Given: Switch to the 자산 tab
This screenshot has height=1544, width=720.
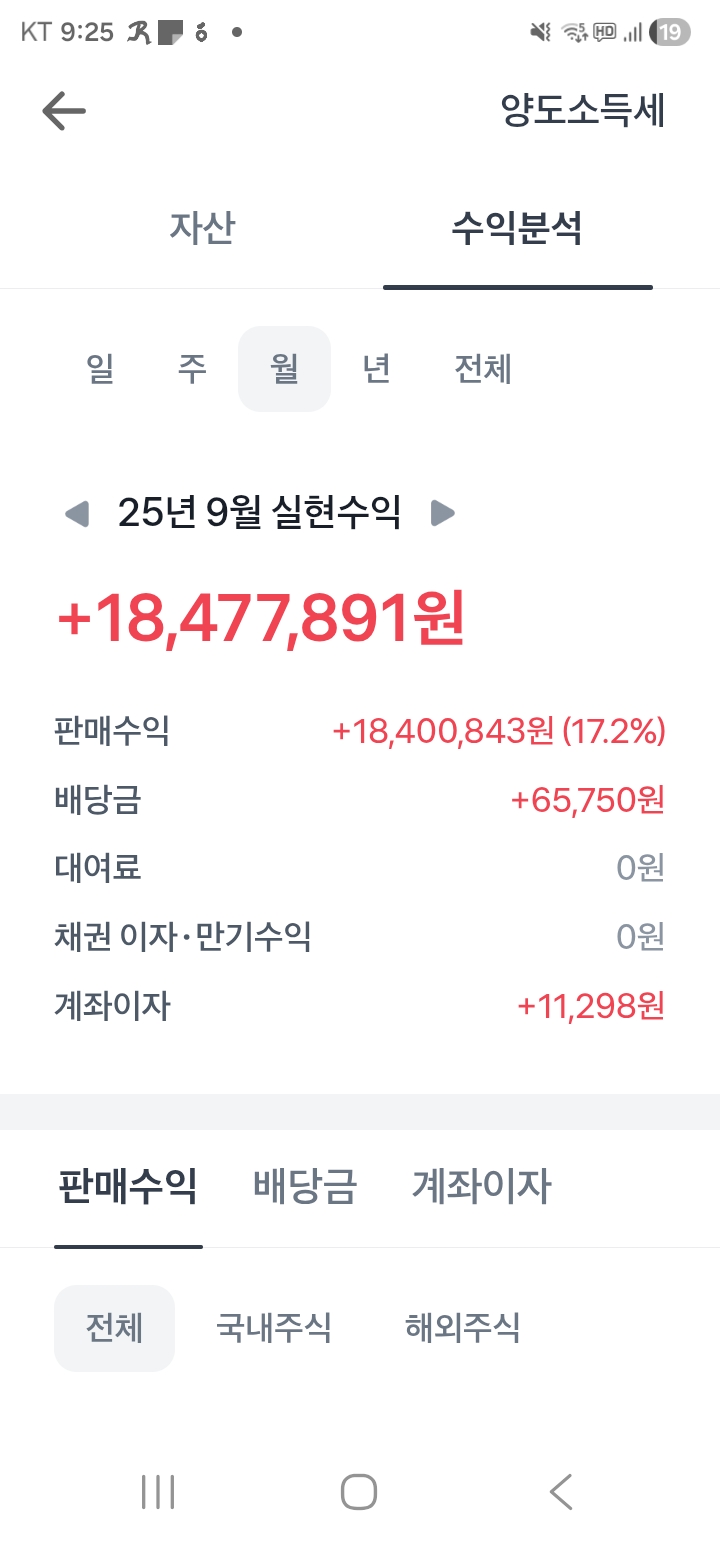Looking at the screenshot, I should (x=202, y=228).
